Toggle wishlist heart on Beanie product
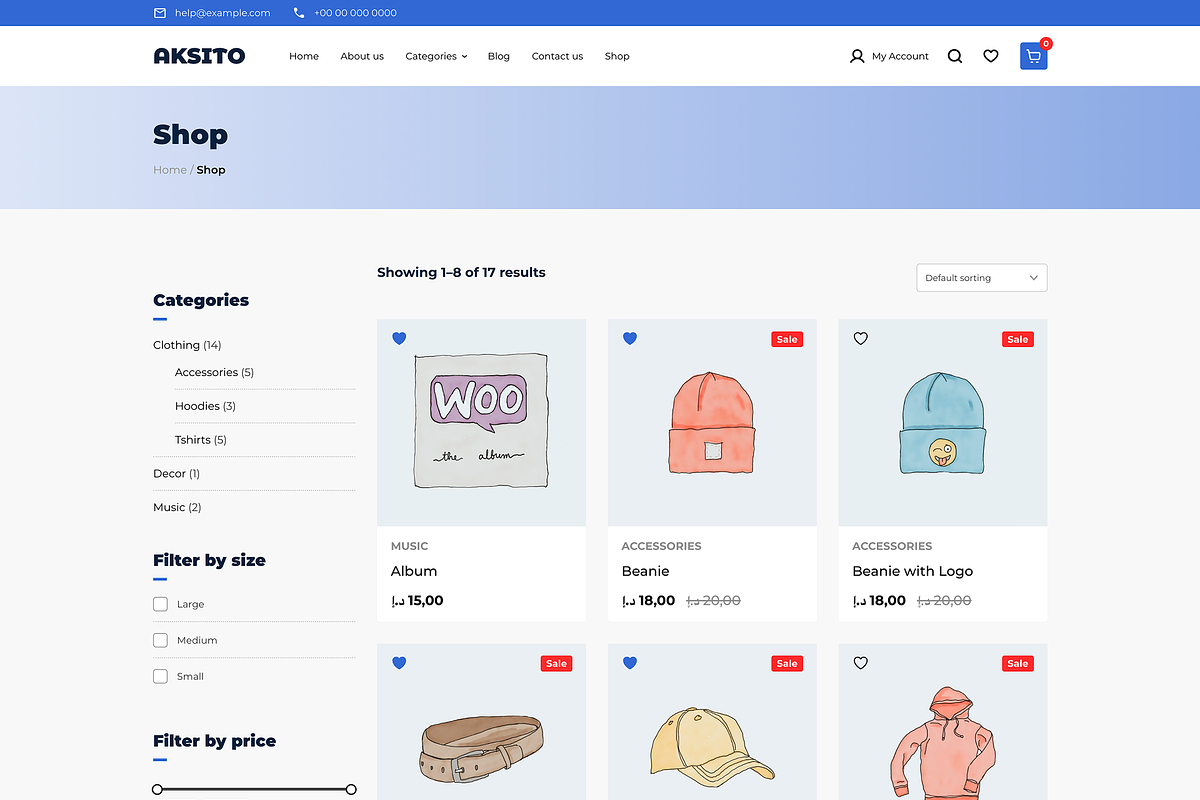This screenshot has height=800, width=1200. pos(630,339)
